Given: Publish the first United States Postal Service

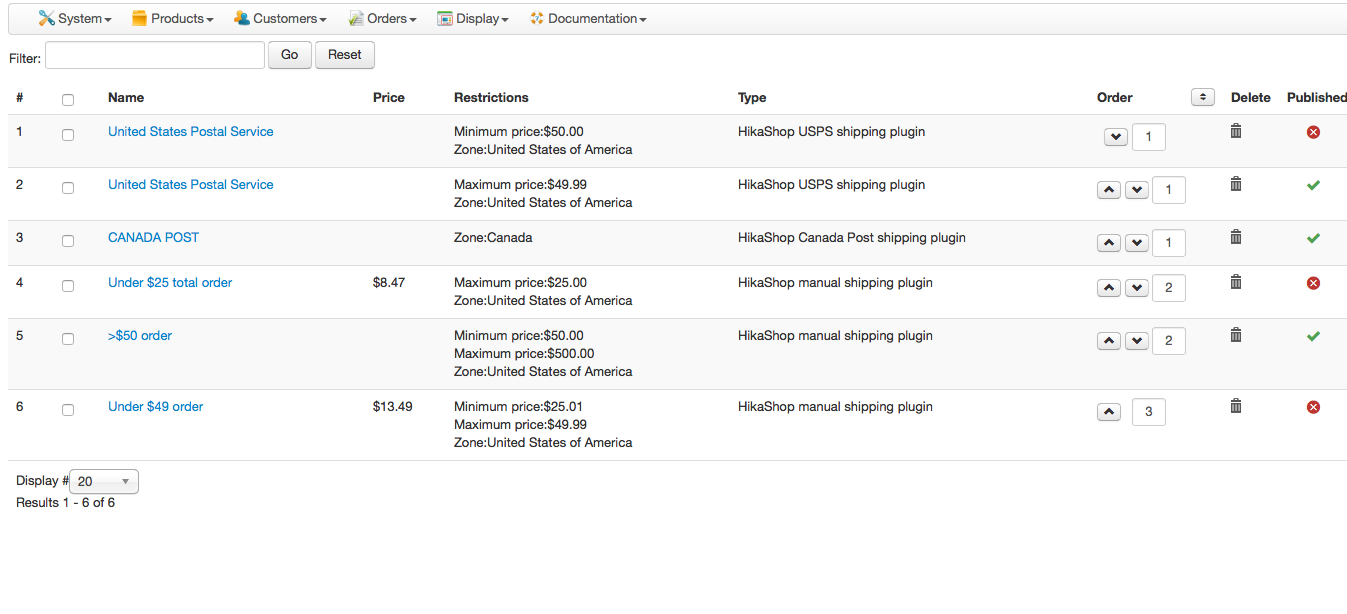Looking at the screenshot, I should [1313, 132].
